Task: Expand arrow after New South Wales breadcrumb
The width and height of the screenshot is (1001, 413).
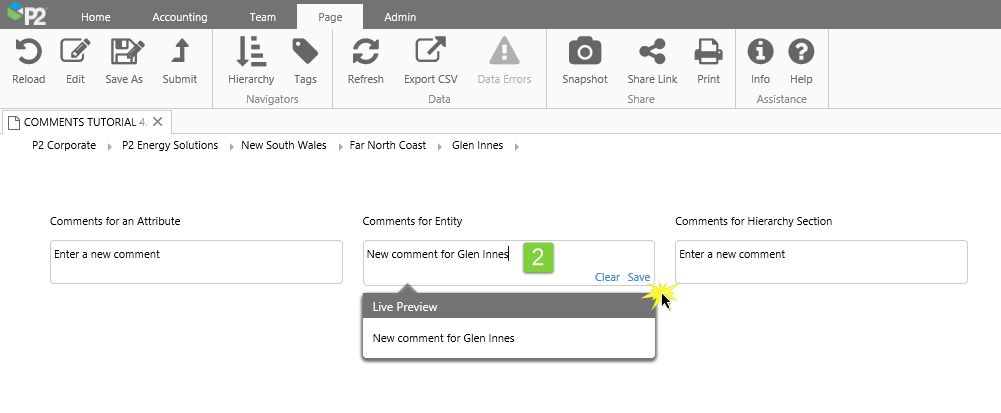Action: (340, 146)
